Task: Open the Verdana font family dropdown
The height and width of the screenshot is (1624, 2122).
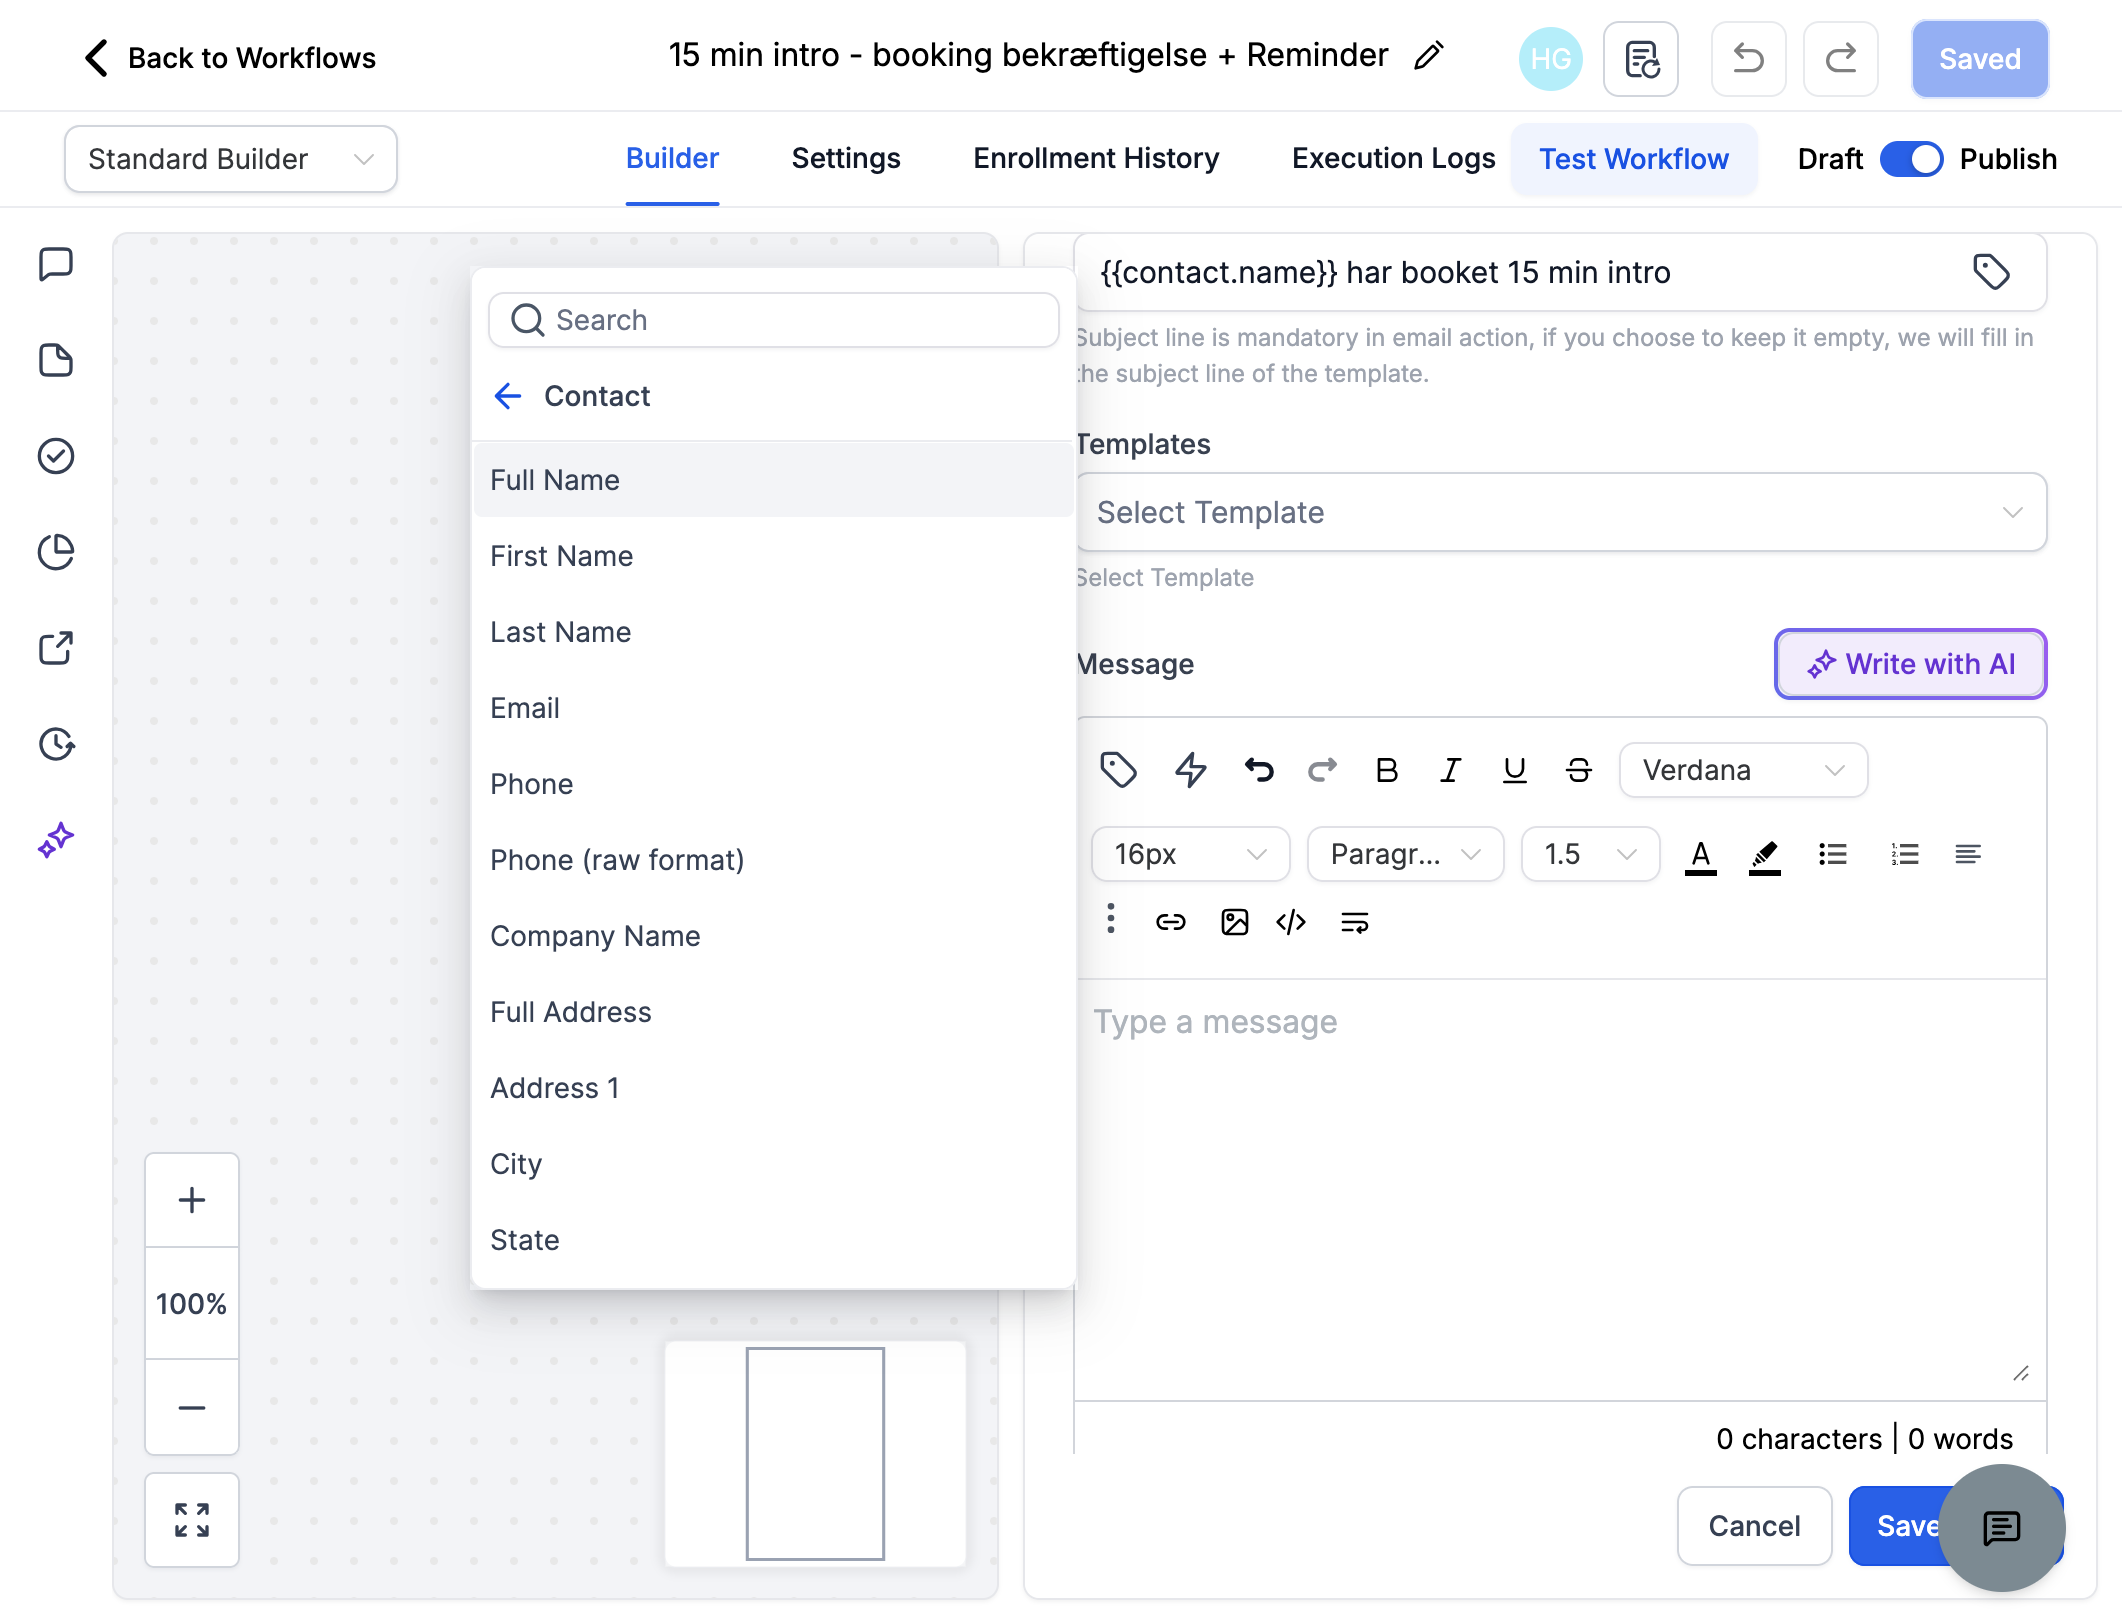Action: point(1743,770)
